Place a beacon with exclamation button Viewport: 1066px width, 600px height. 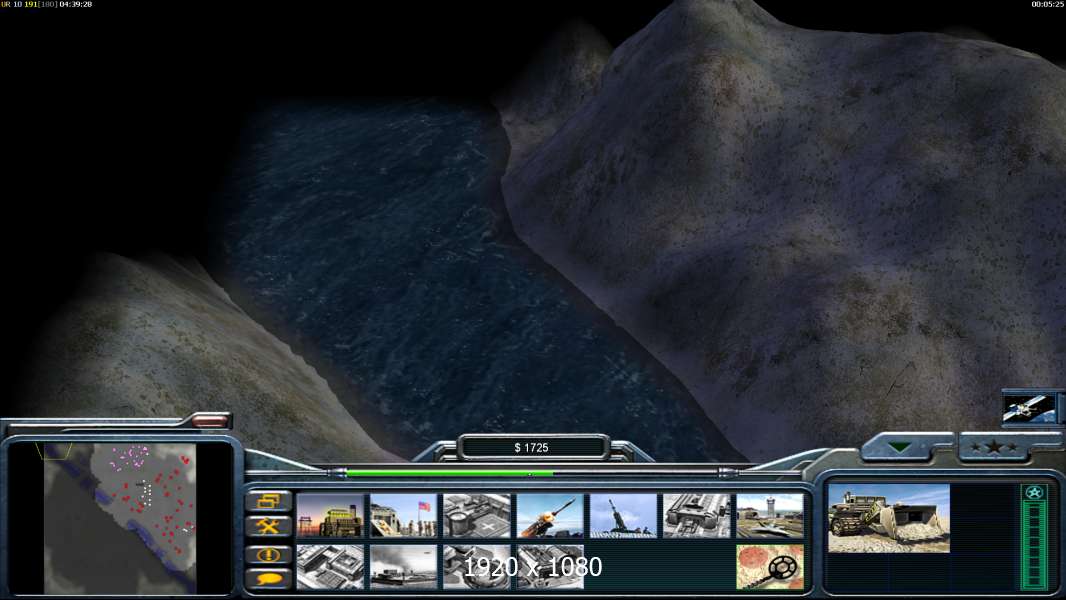[269, 554]
